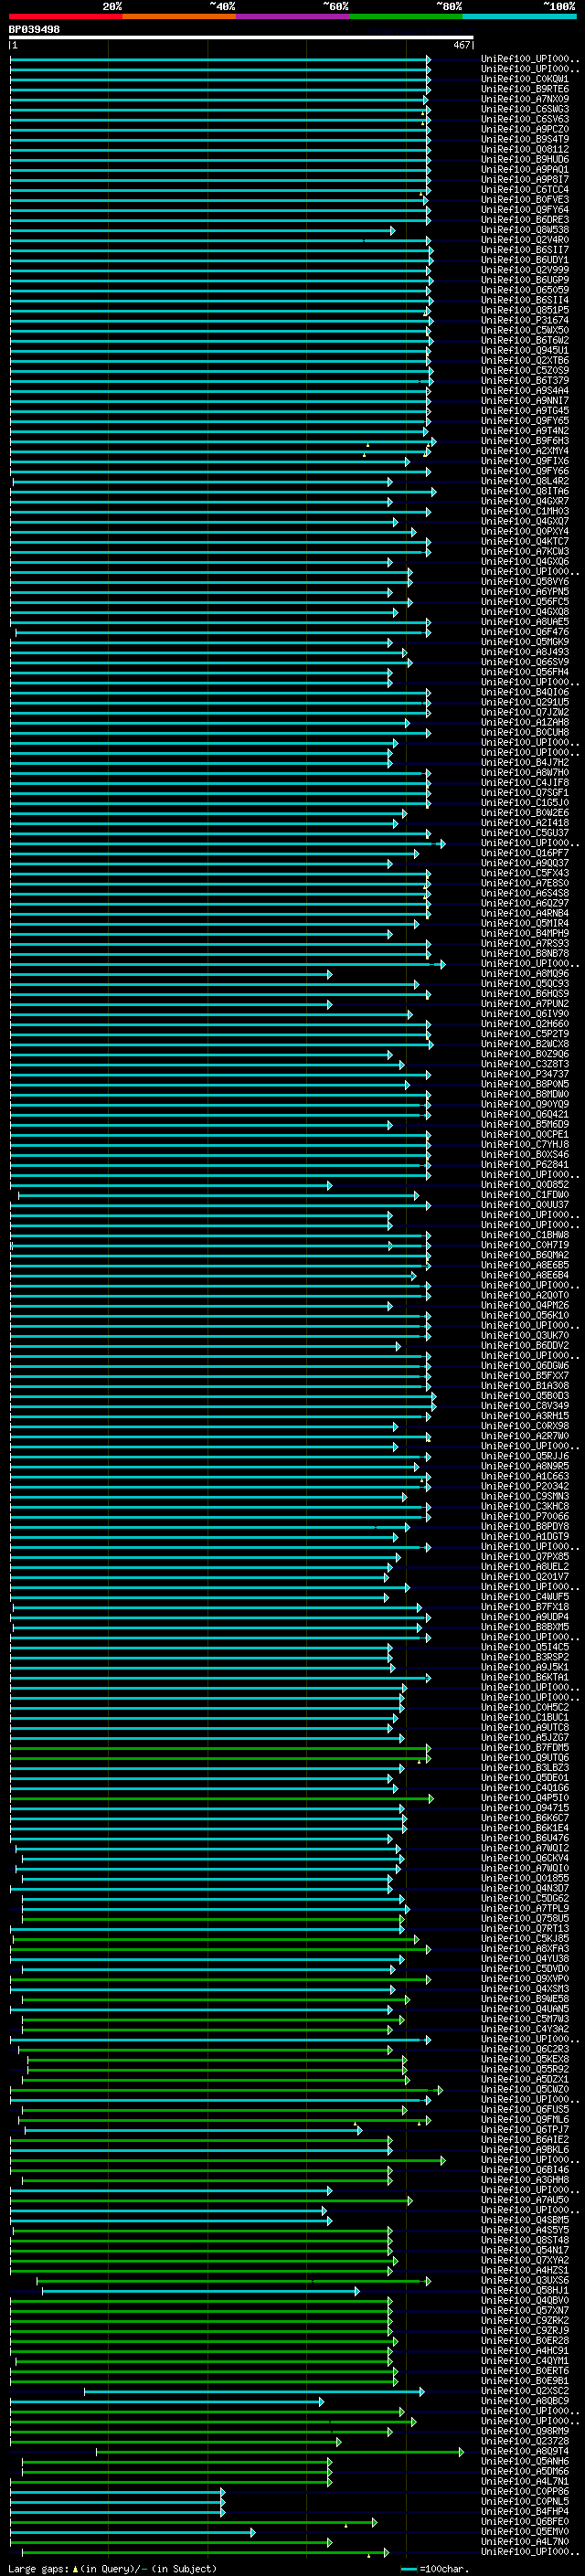585x2576 pixels.
Task: Select label UniRef100_A4S5Y5
Action: click(x=525, y=2230)
